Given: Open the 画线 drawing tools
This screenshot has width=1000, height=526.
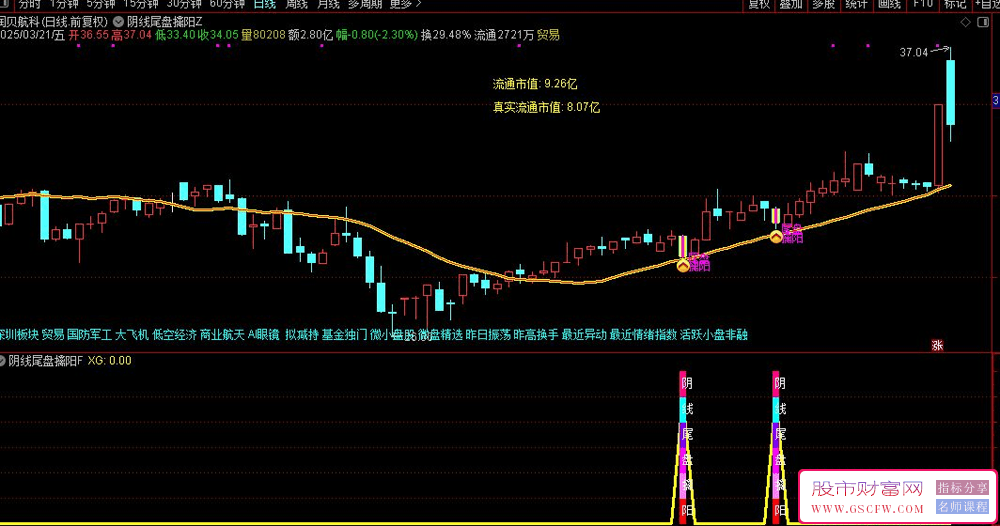Looking at the screenshot, I should (x=889, y=4).
